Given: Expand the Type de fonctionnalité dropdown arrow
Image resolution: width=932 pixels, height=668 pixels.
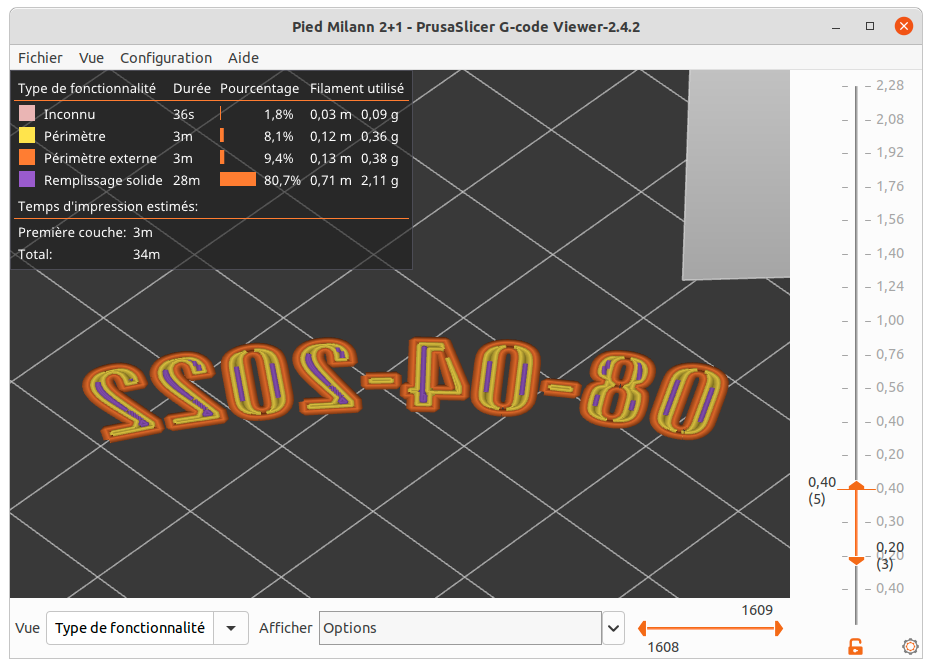Looking at the screenshot, I should (x=231, y=628).
